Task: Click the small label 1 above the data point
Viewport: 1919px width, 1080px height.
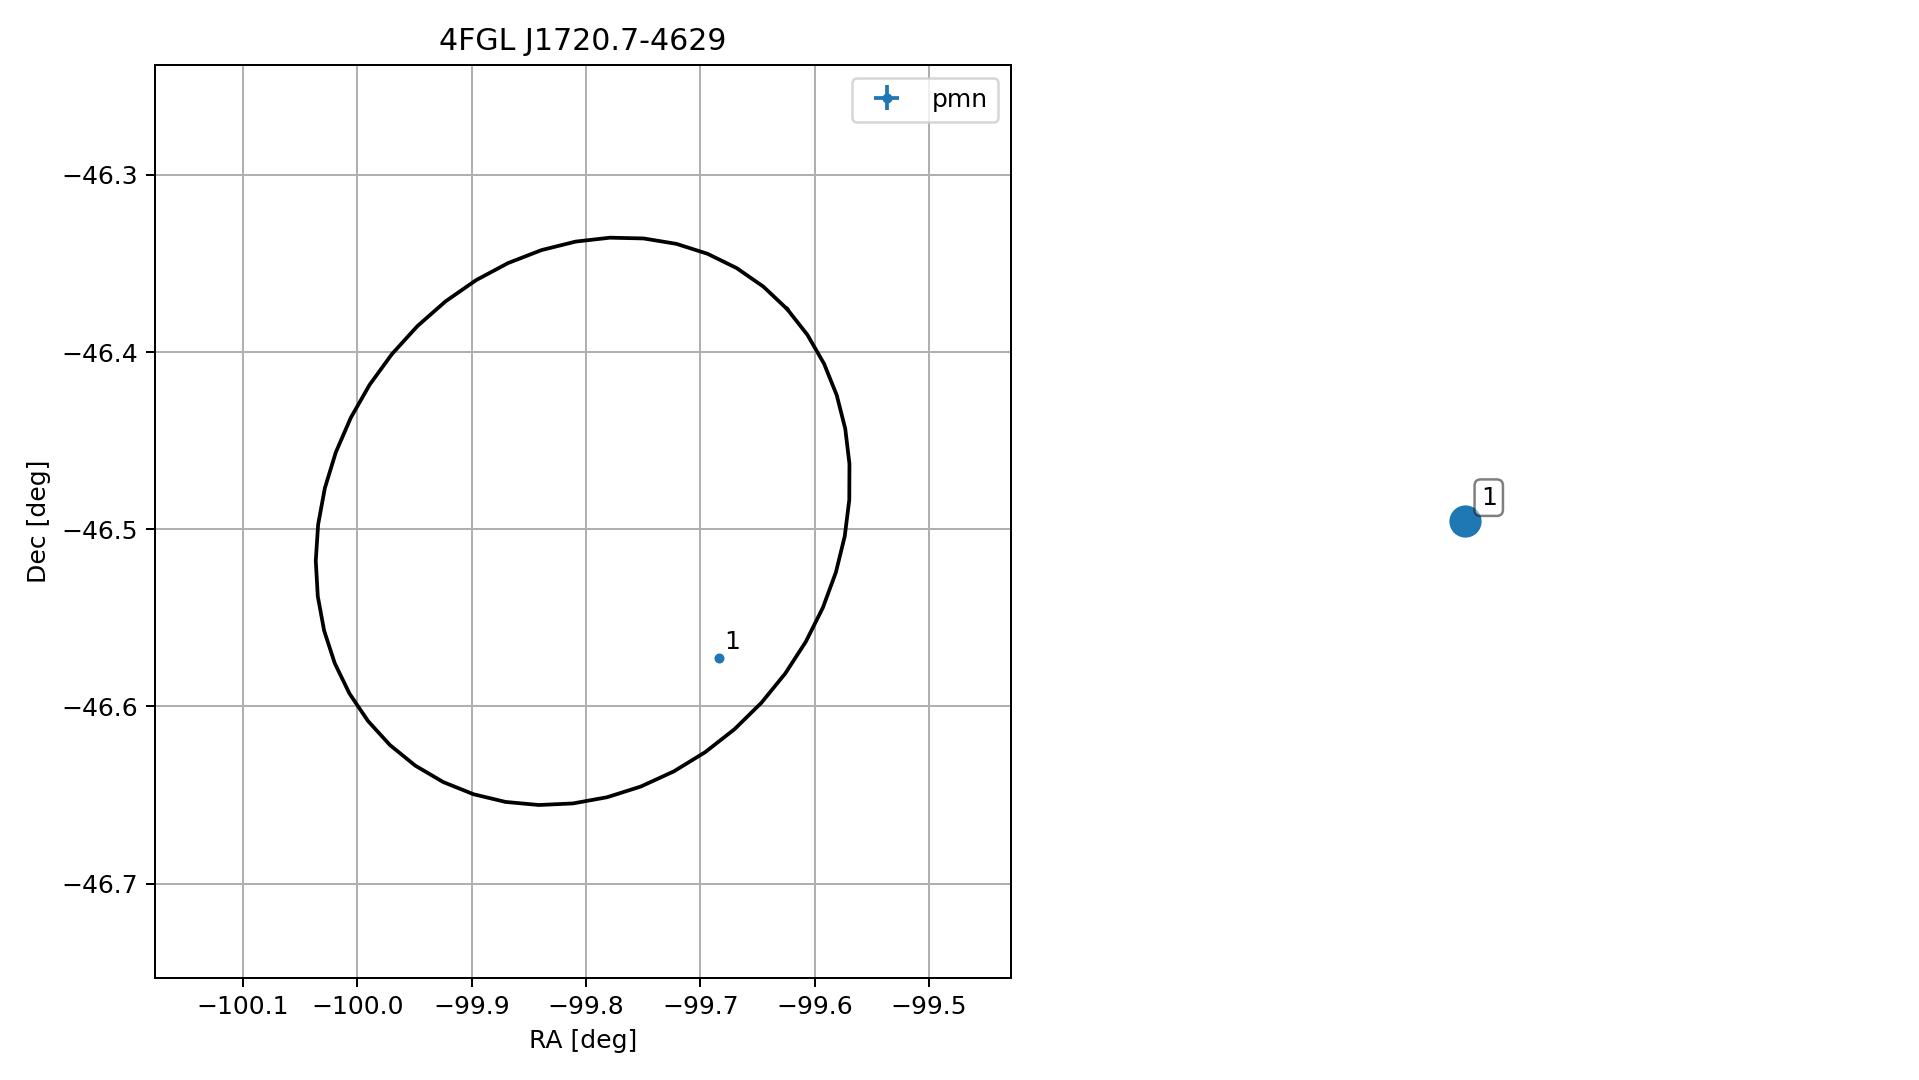Action: pyautogui.click(x=733, y=641)
